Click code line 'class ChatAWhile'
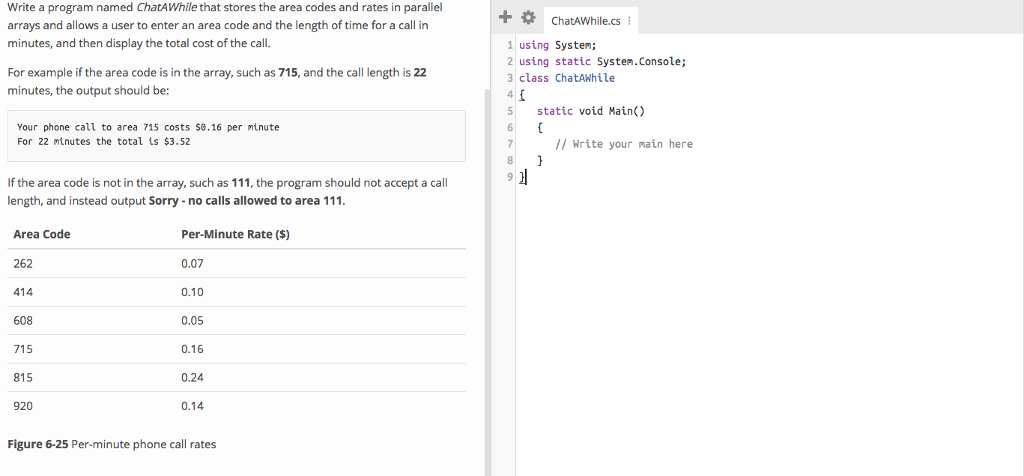This screenshot has width=1024, height=476. 566,78
